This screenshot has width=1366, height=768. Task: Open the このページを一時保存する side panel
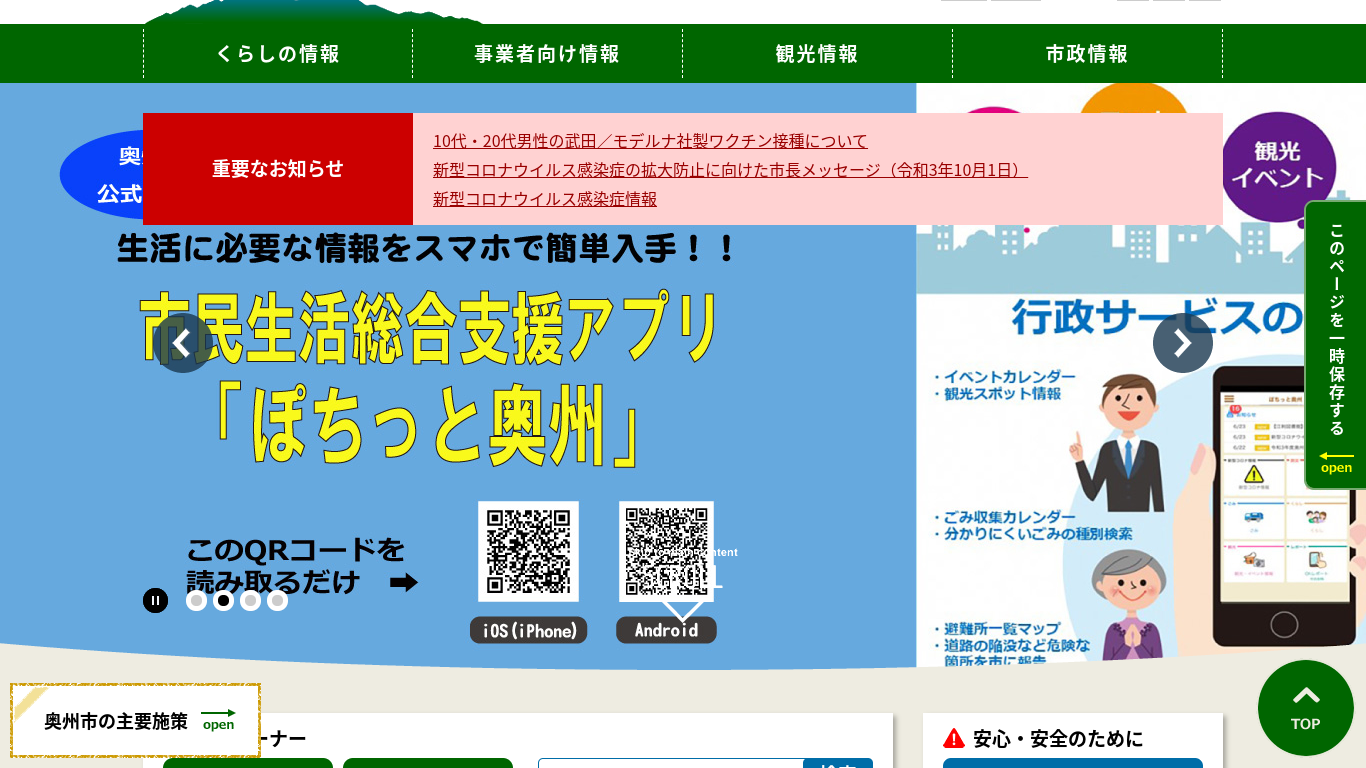[1336, 345]
